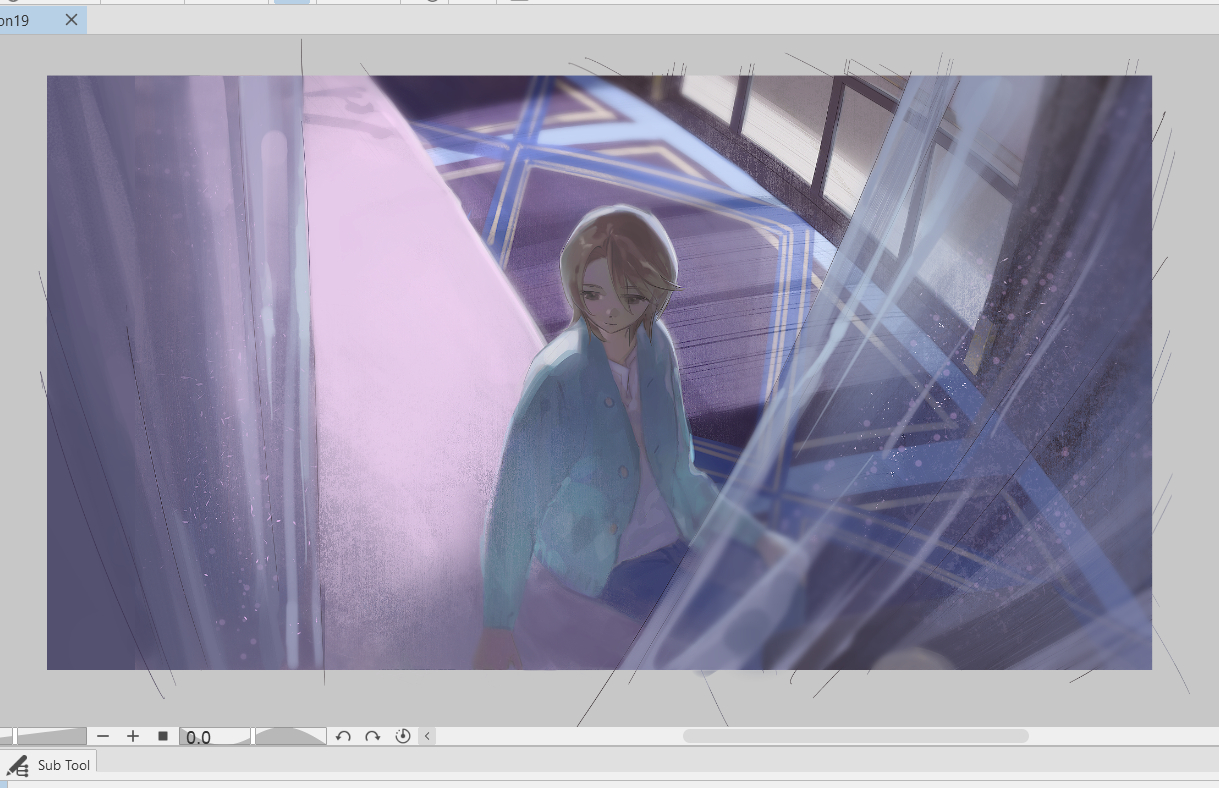Click the square fit-to-screen icon

163,736
